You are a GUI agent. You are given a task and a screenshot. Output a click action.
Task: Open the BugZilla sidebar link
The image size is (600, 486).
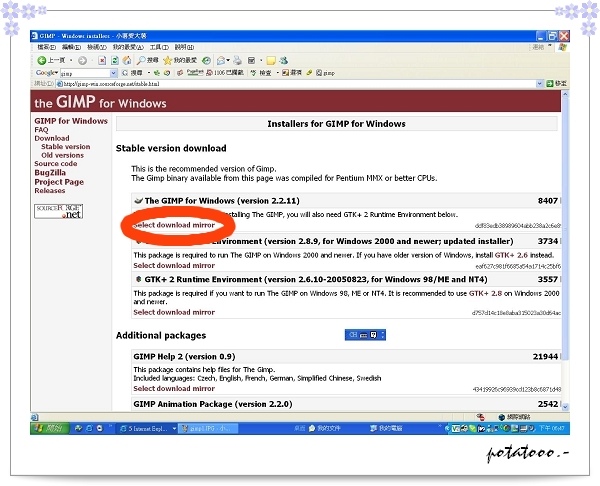click(x=50, y=173)
